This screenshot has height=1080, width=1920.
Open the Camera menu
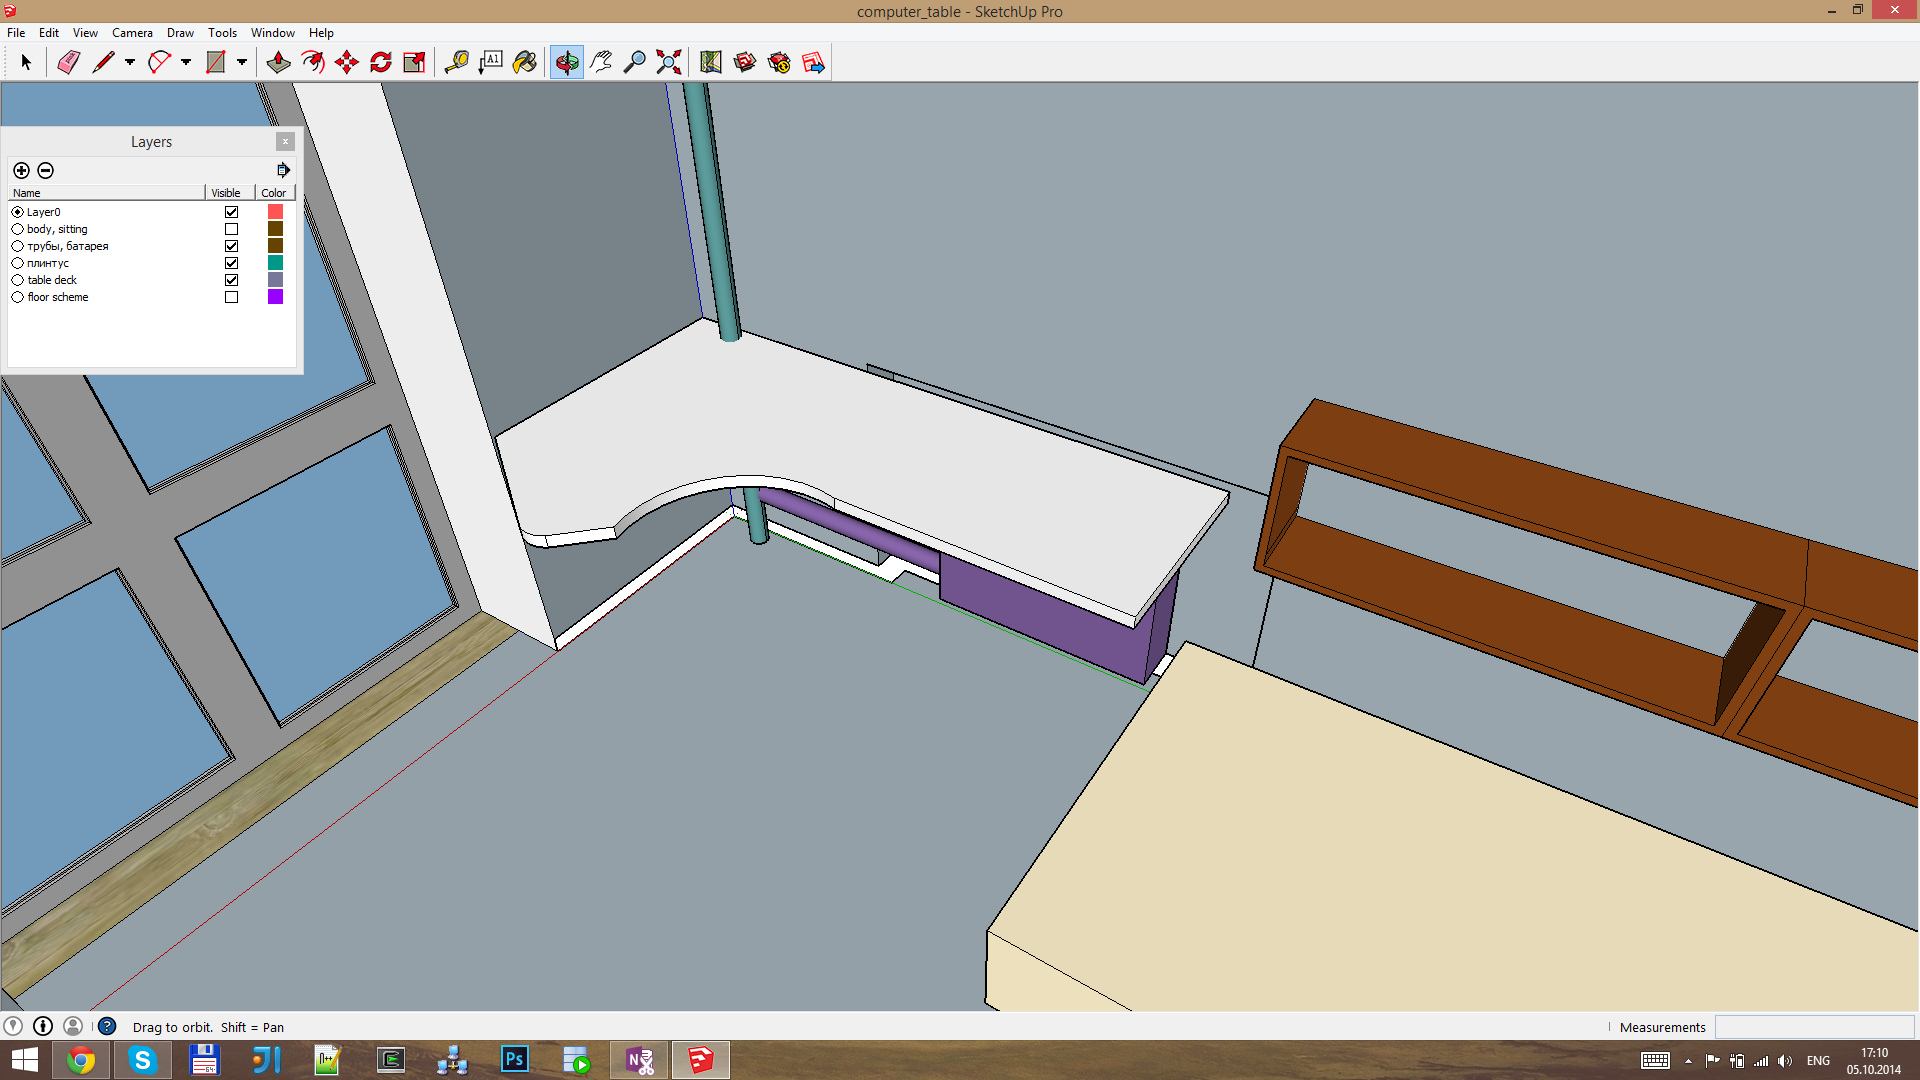(132, 33)
